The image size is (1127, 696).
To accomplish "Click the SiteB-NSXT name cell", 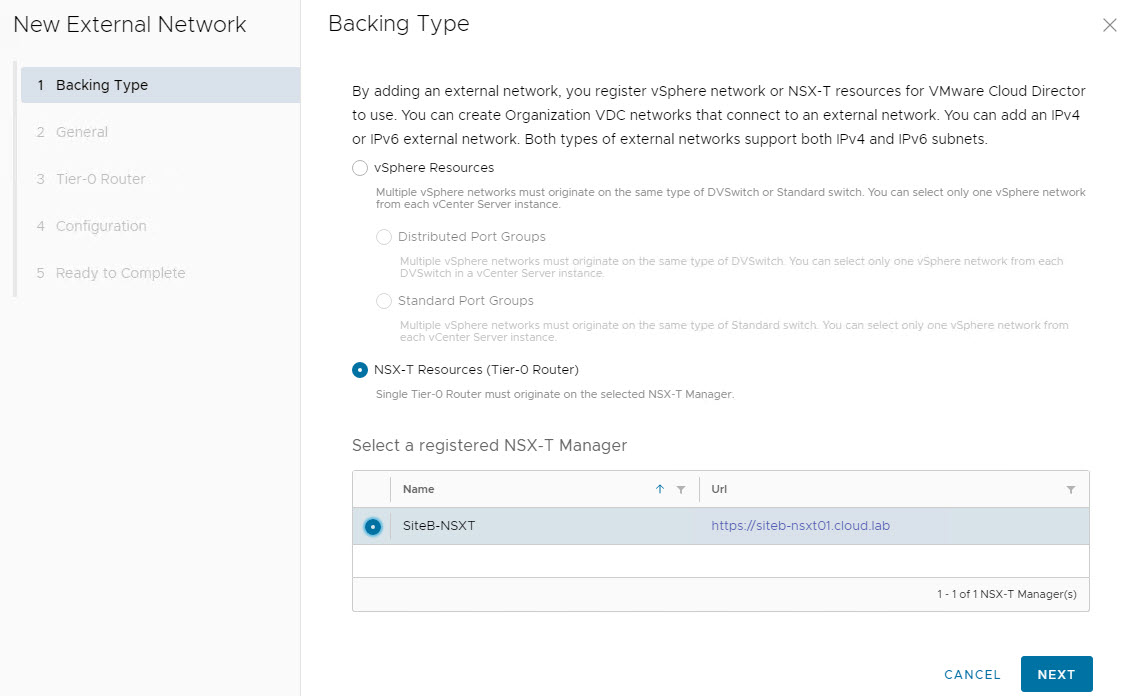I will (439, 526).
